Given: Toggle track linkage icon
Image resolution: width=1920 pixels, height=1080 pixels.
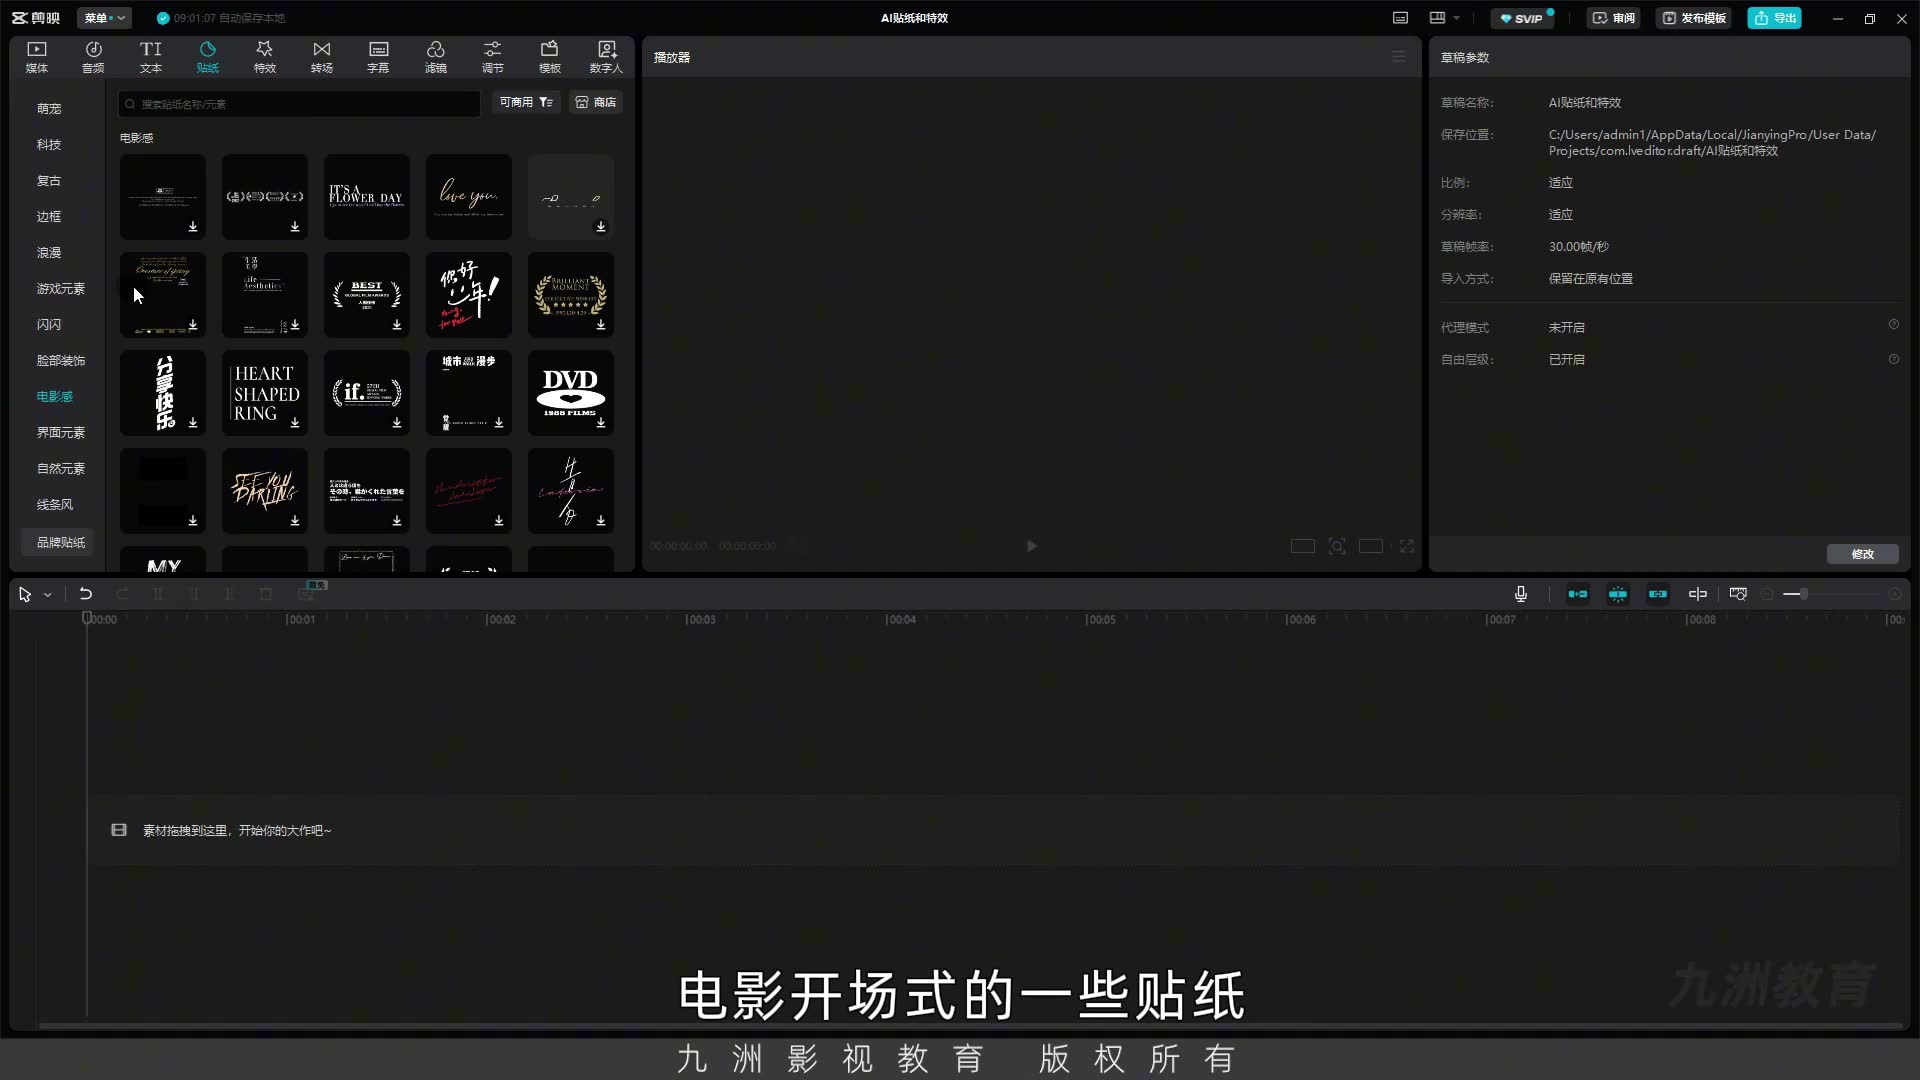Looking at the screenshot, I should point(1658,594).
